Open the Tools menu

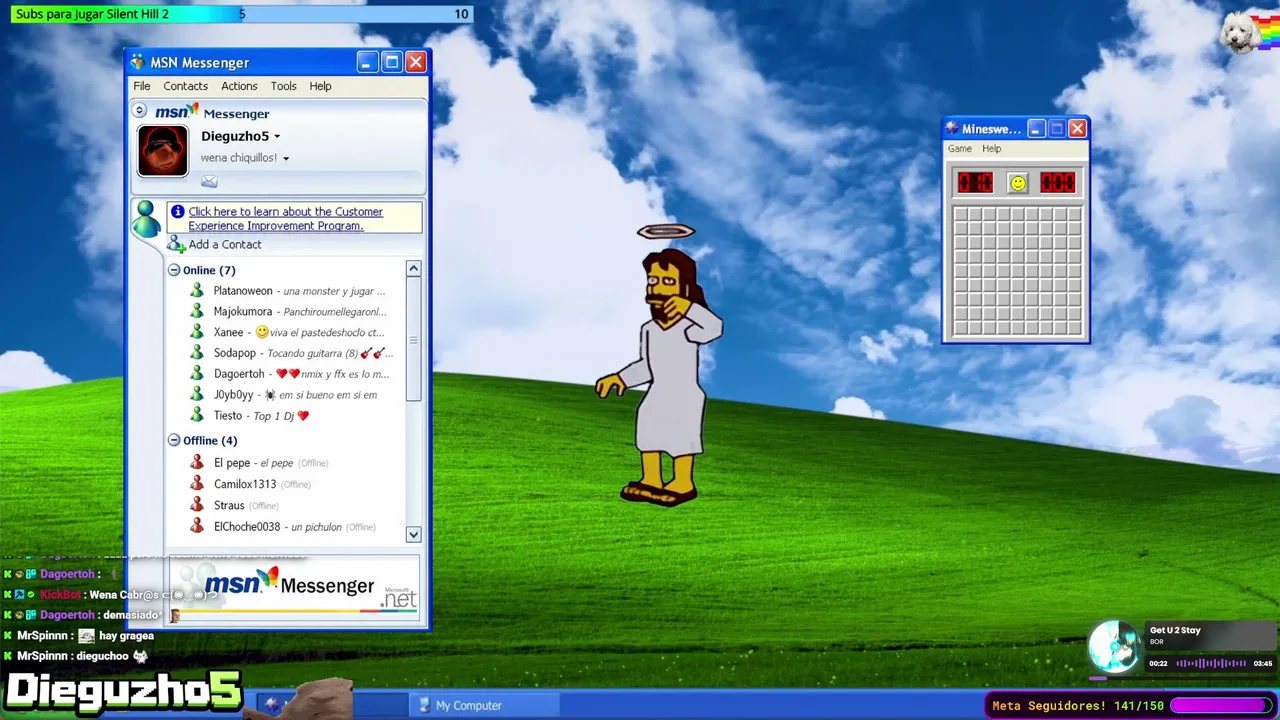(284, 86)
